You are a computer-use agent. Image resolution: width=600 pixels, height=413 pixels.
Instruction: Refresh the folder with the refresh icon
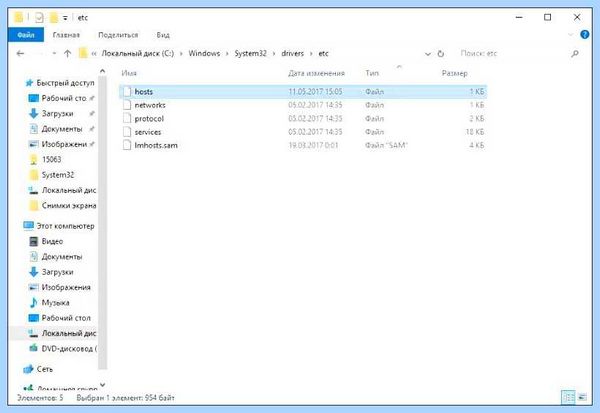point(441,54)
